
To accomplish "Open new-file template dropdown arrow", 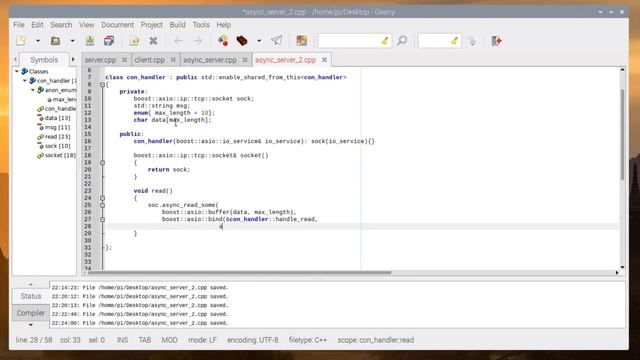I will (38, 41).
